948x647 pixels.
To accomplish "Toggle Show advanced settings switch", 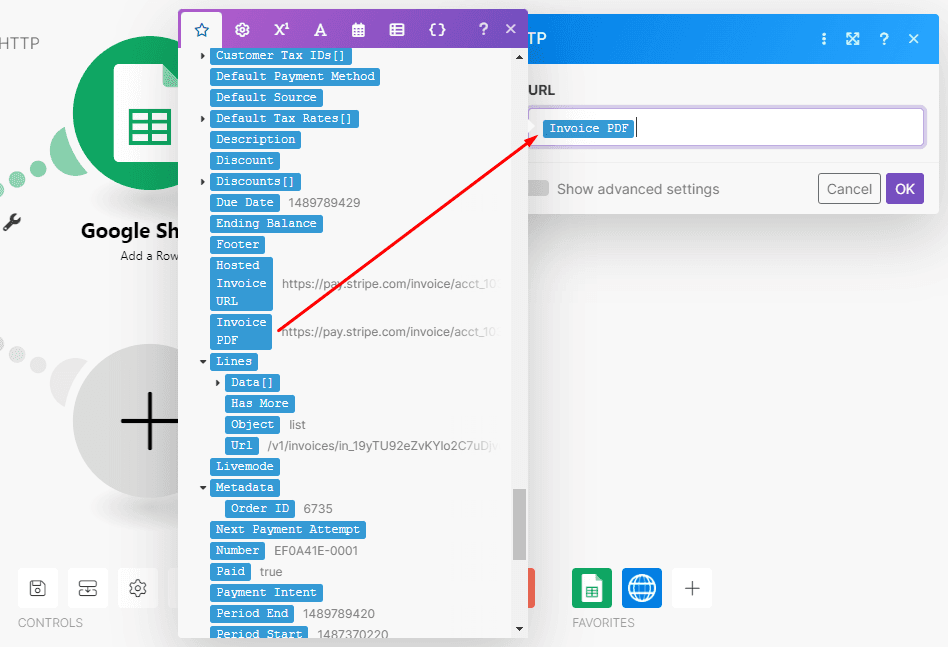I will [539, 189].
